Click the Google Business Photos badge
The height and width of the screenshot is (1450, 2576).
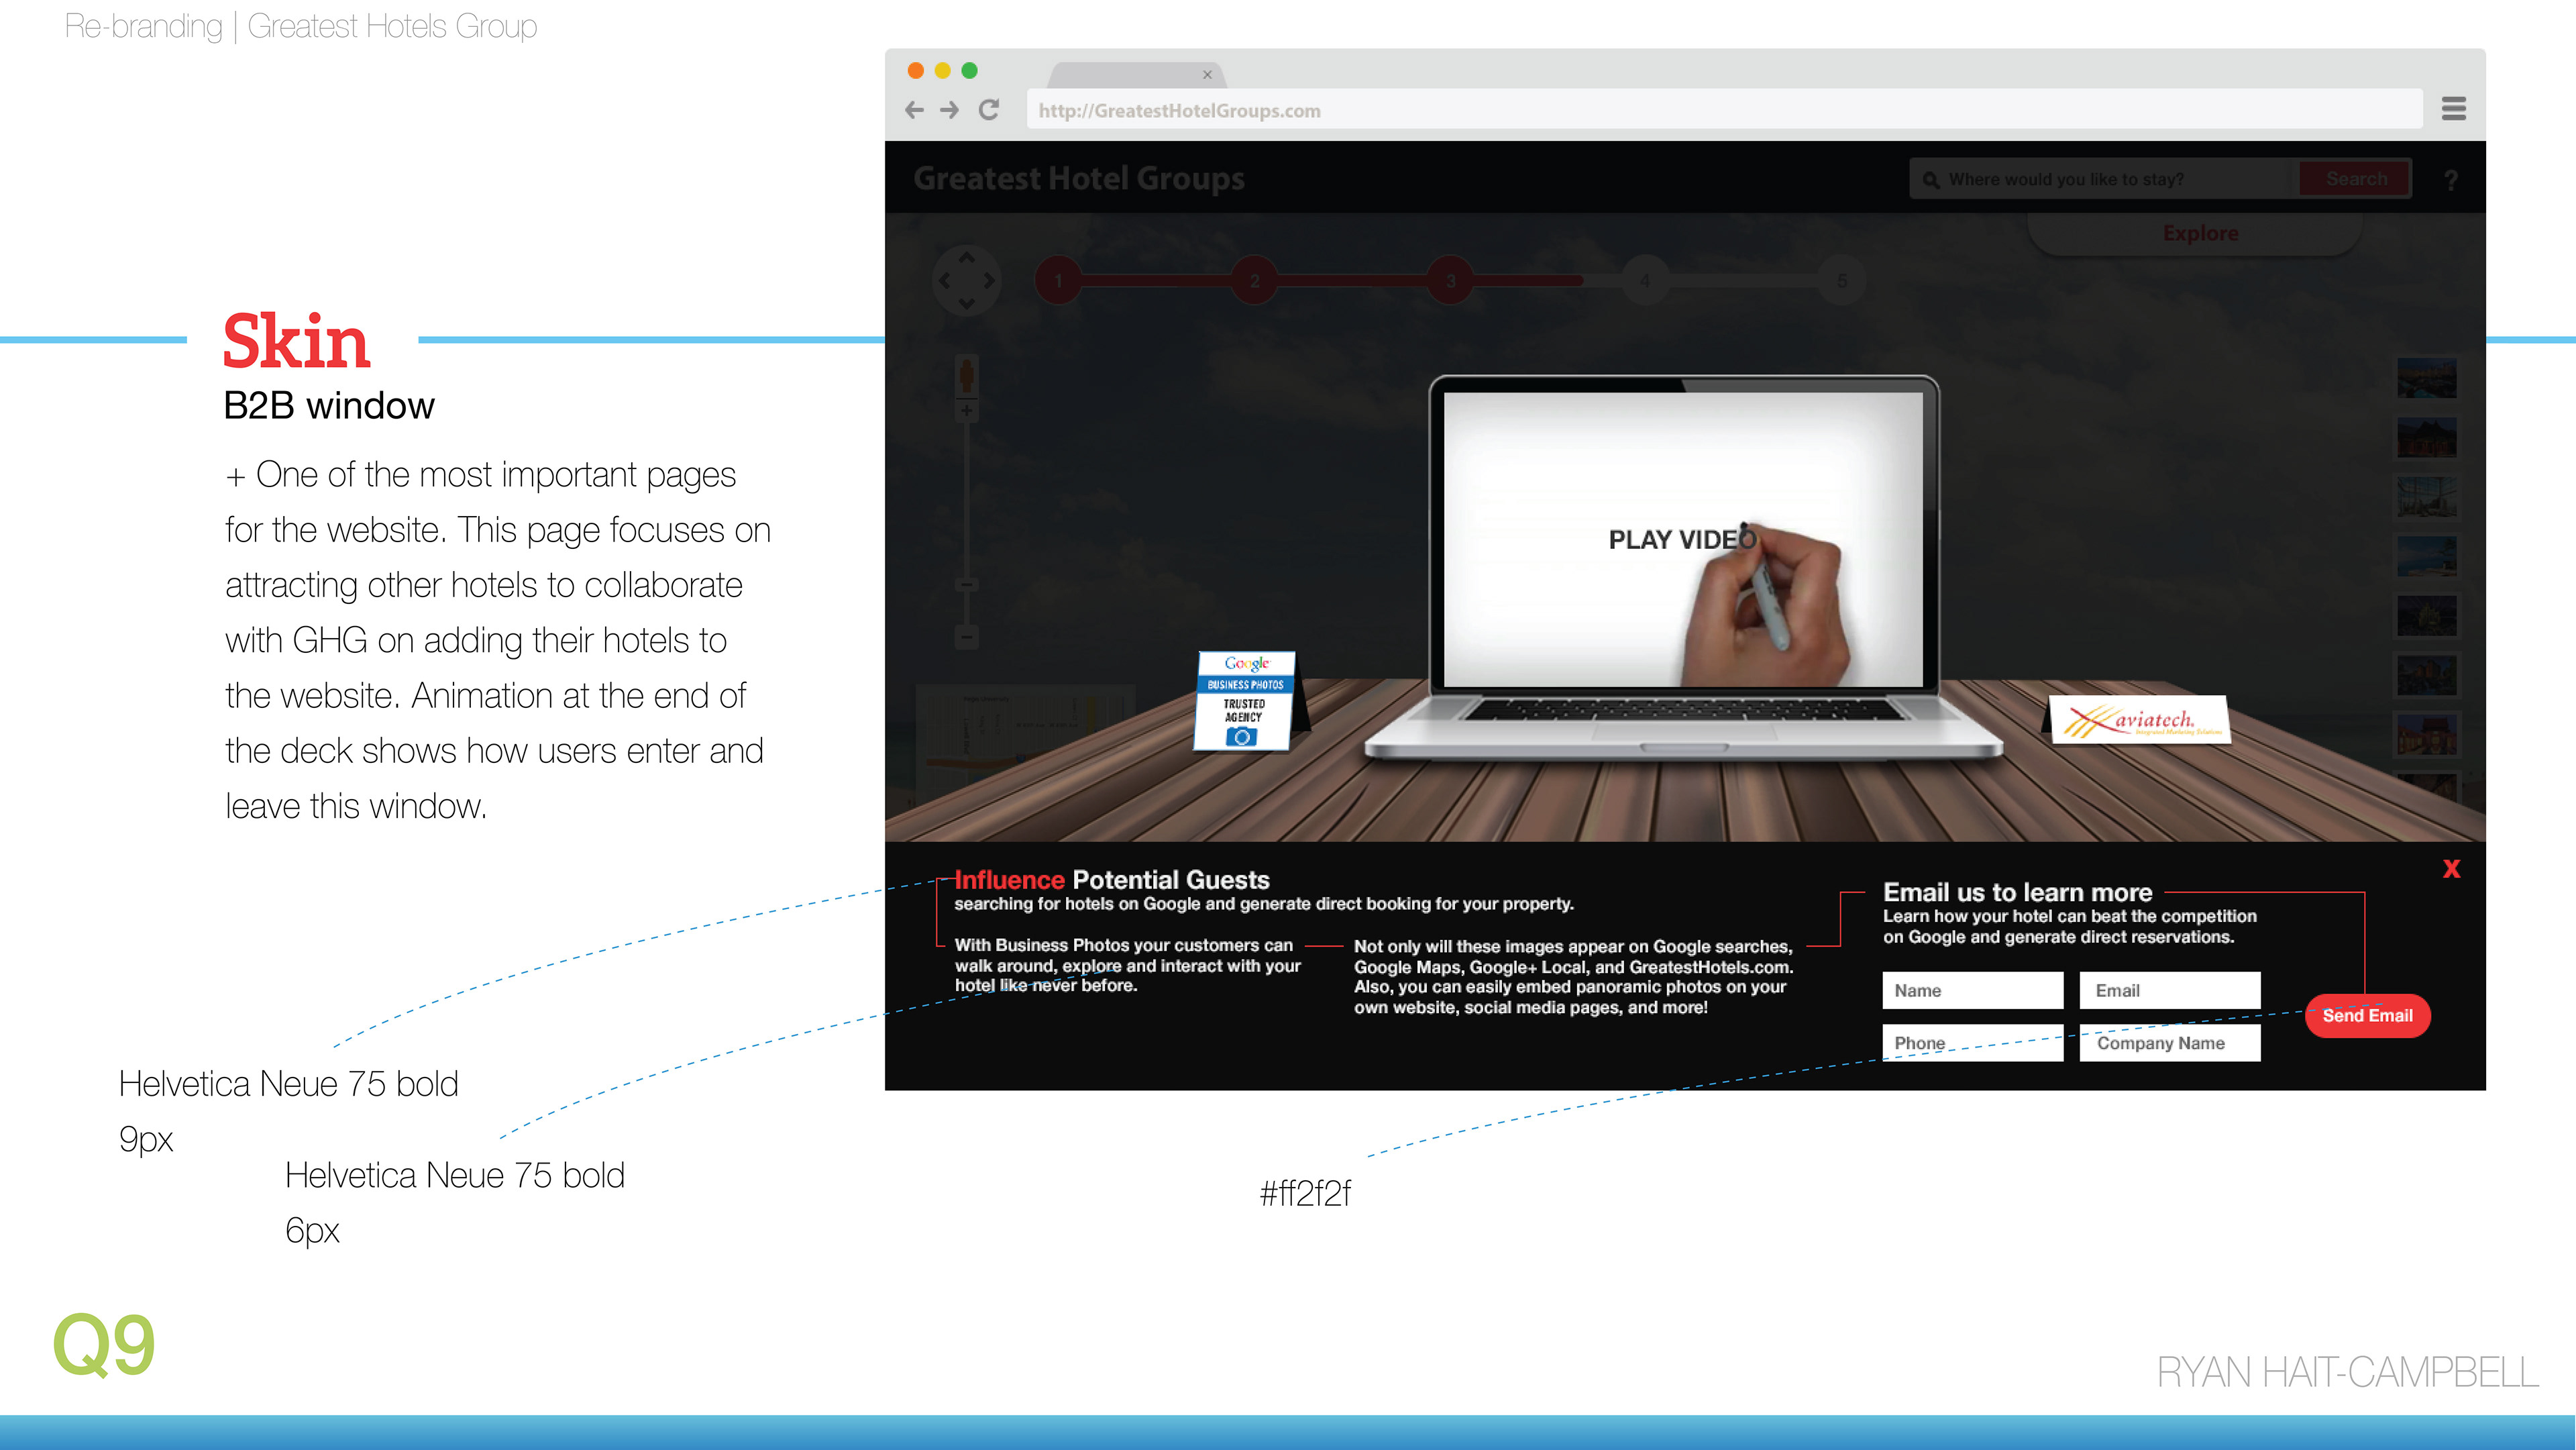point(1244,701)
